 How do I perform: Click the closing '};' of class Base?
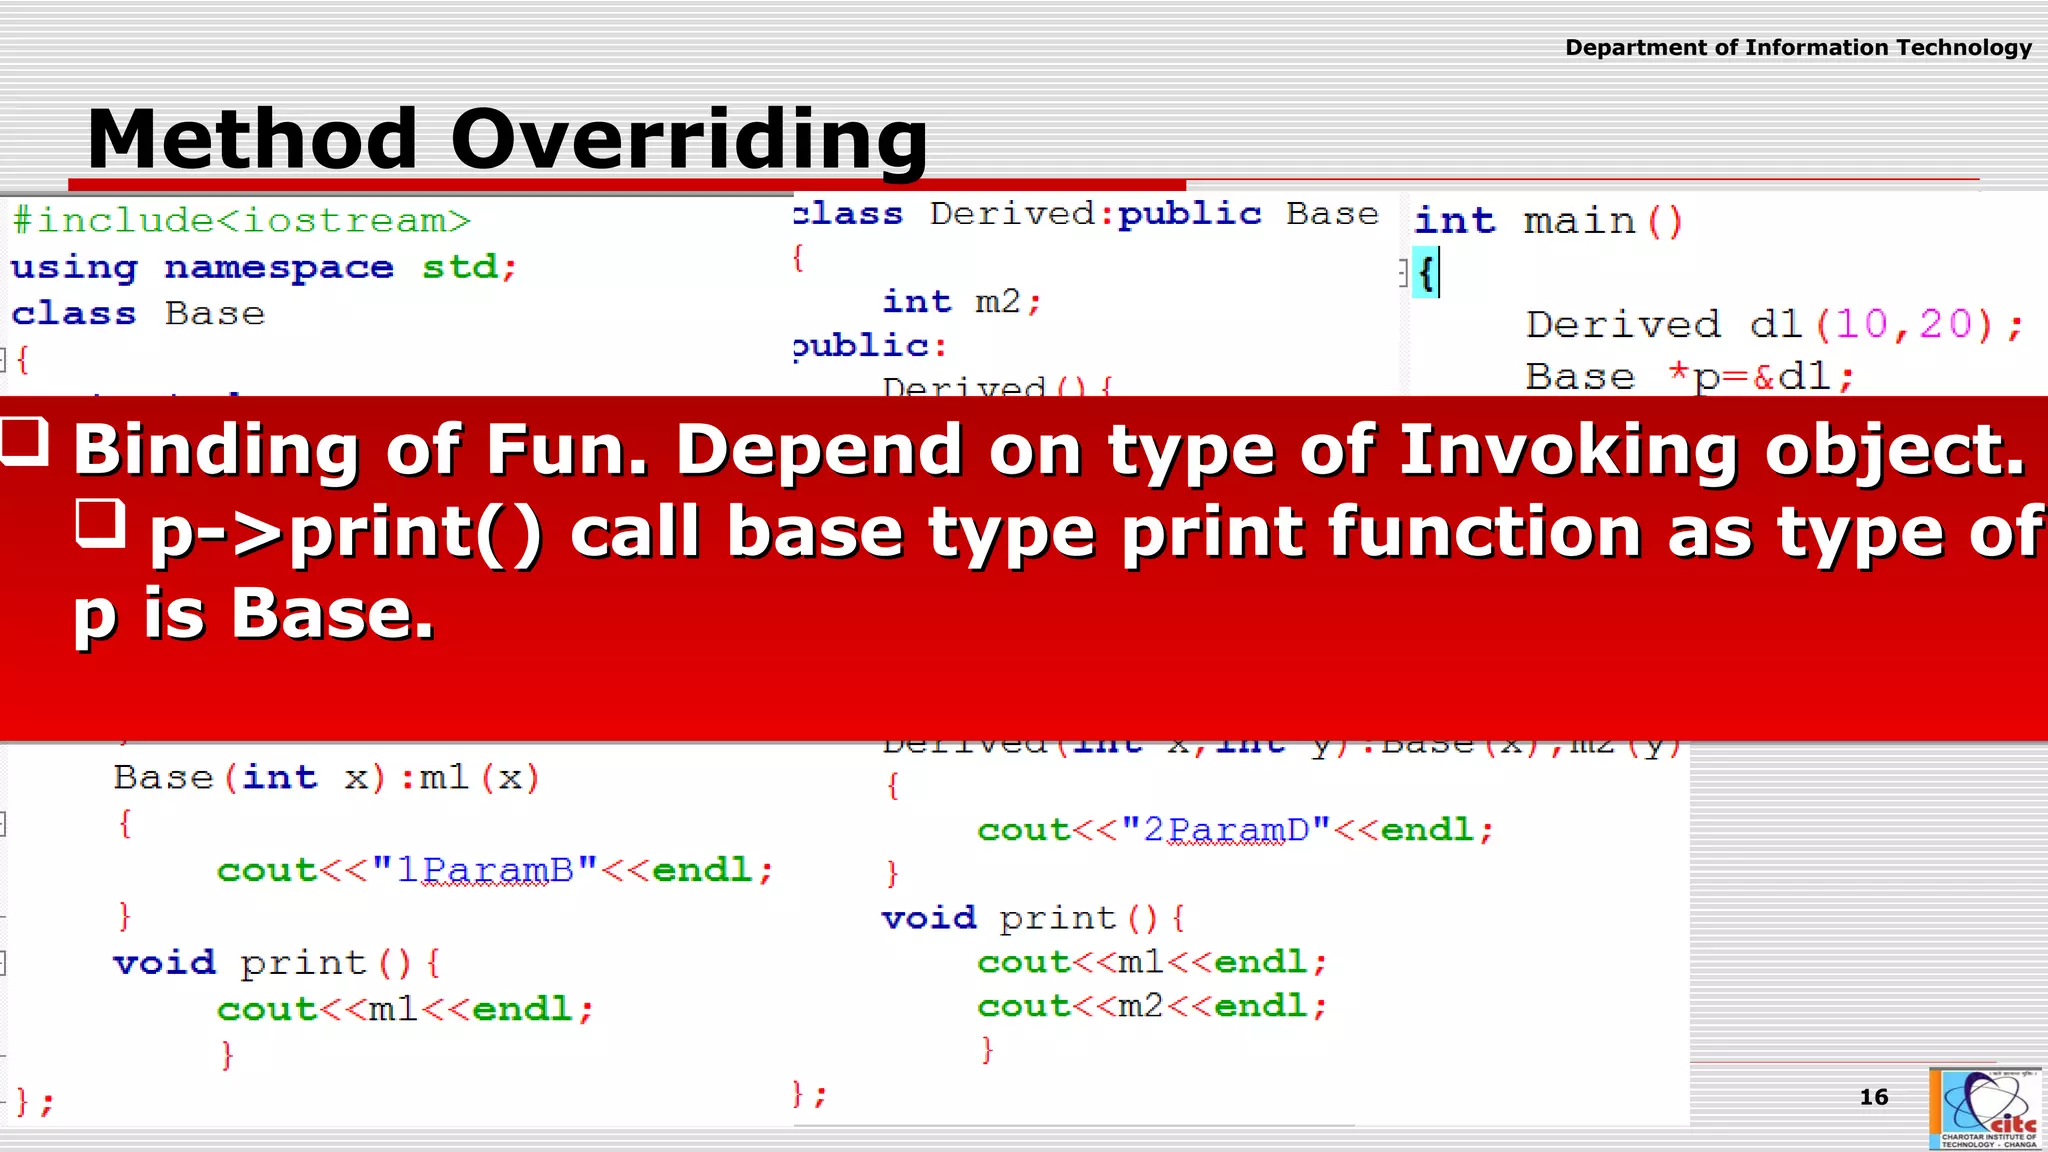pyautogui.click(x=34, y=1102)
